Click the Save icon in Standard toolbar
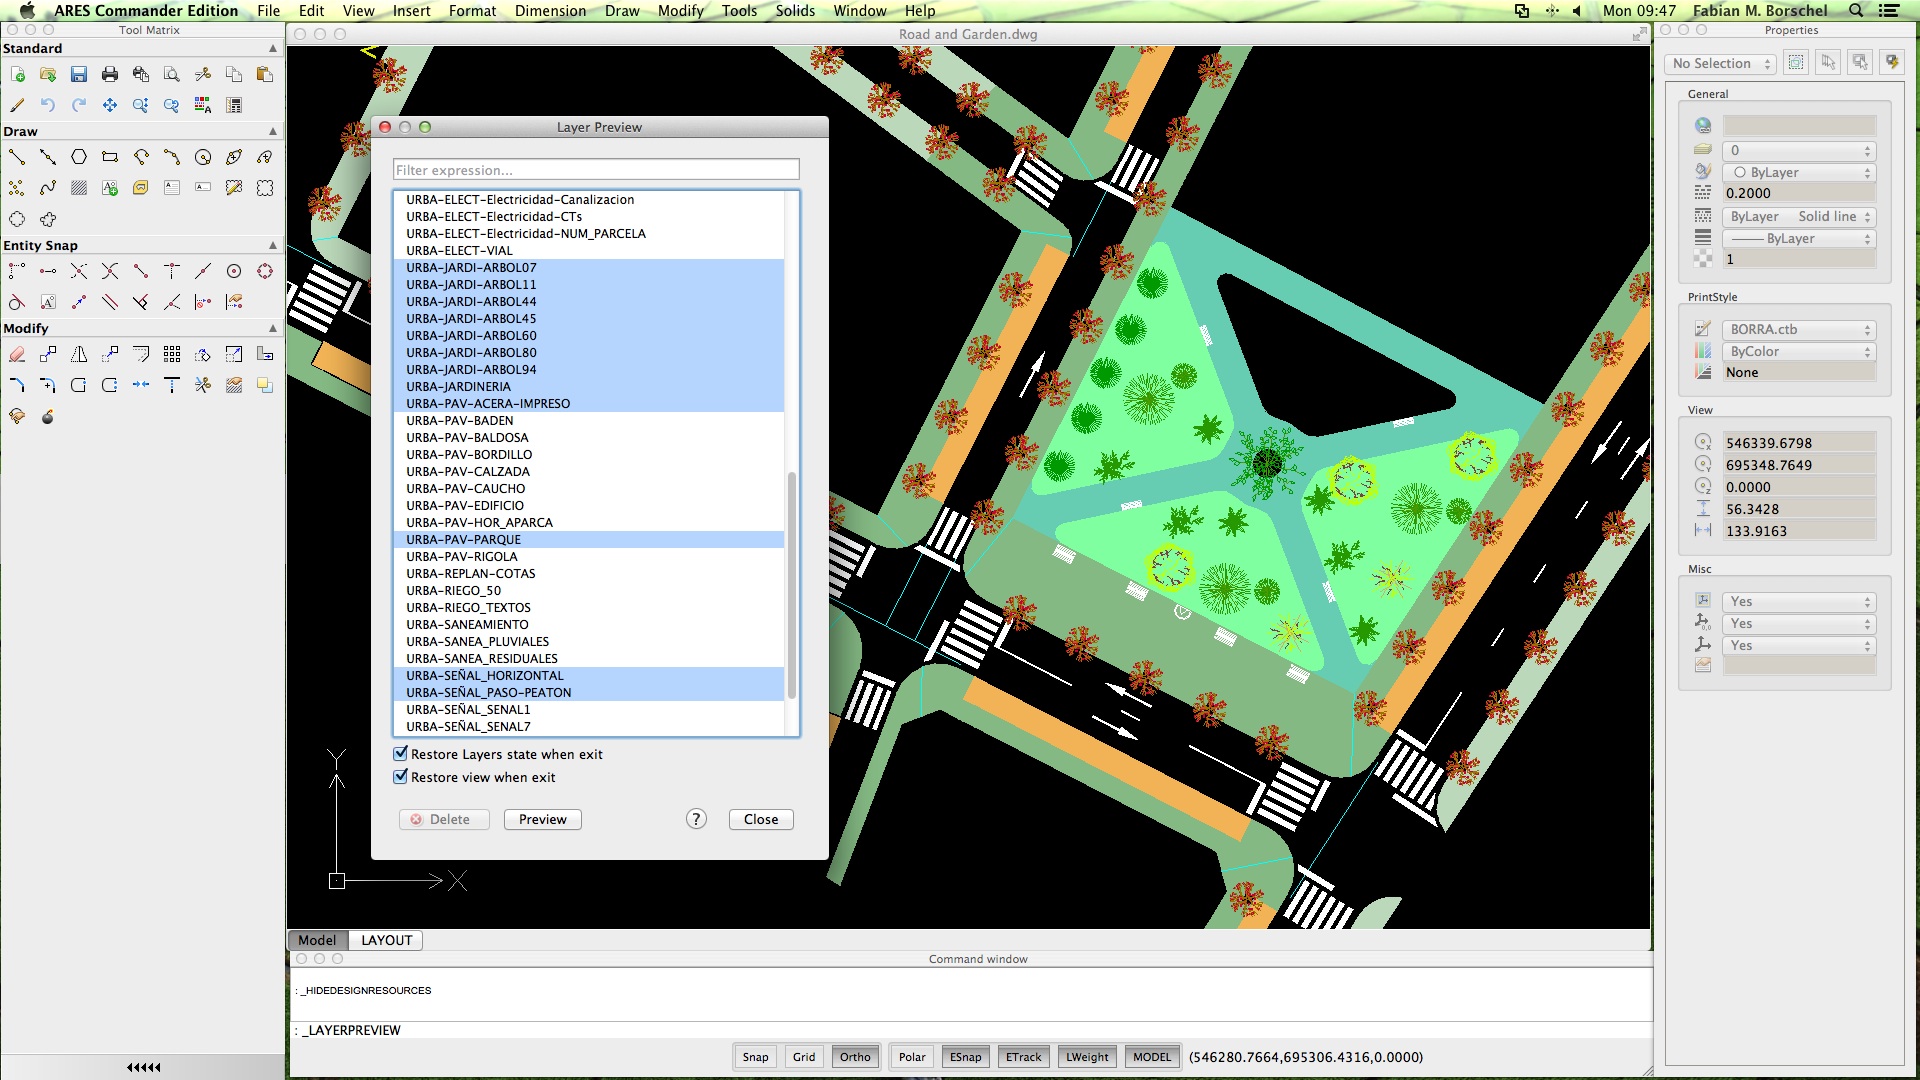Image resolution: width=1920 pixels, height=1080 pixels. [79, 74]
